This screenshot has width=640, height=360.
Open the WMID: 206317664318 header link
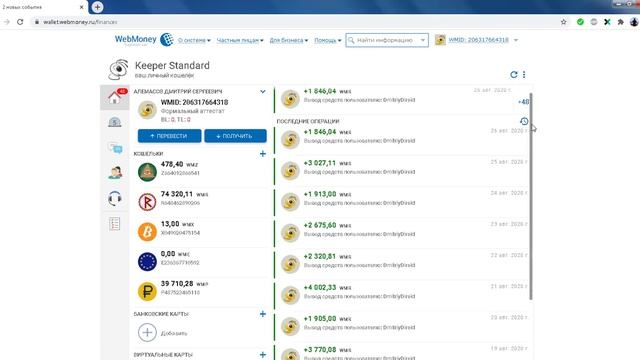(x=478, y=40)
